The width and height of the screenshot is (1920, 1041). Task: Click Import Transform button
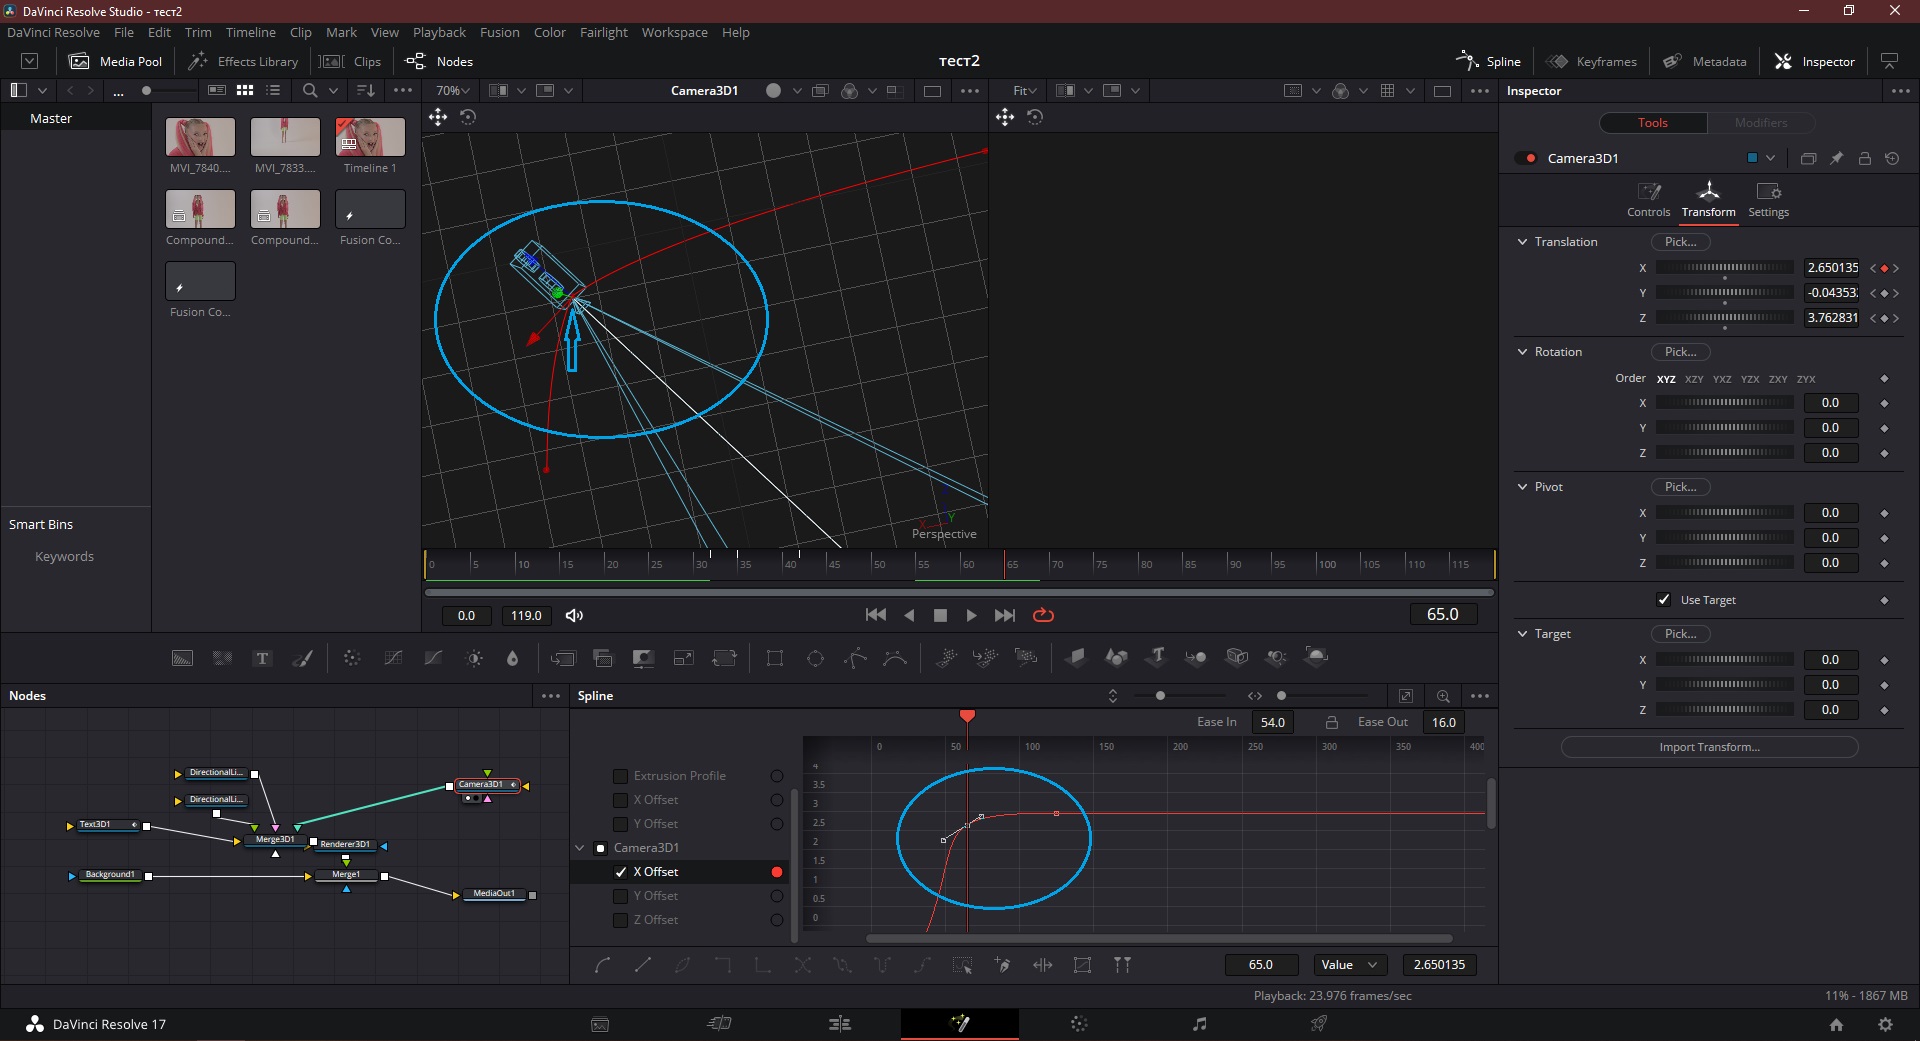1709,747
